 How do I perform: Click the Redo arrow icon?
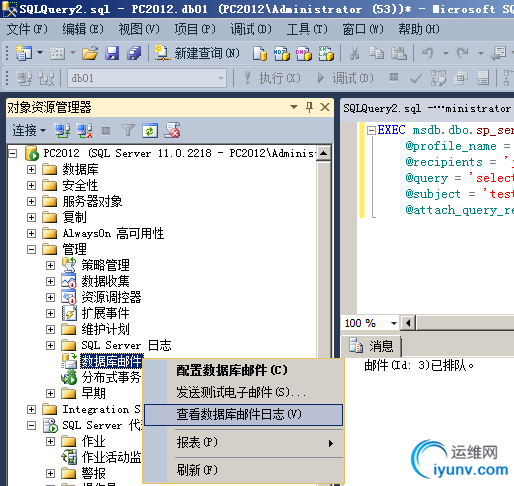[x=463, y=53]
